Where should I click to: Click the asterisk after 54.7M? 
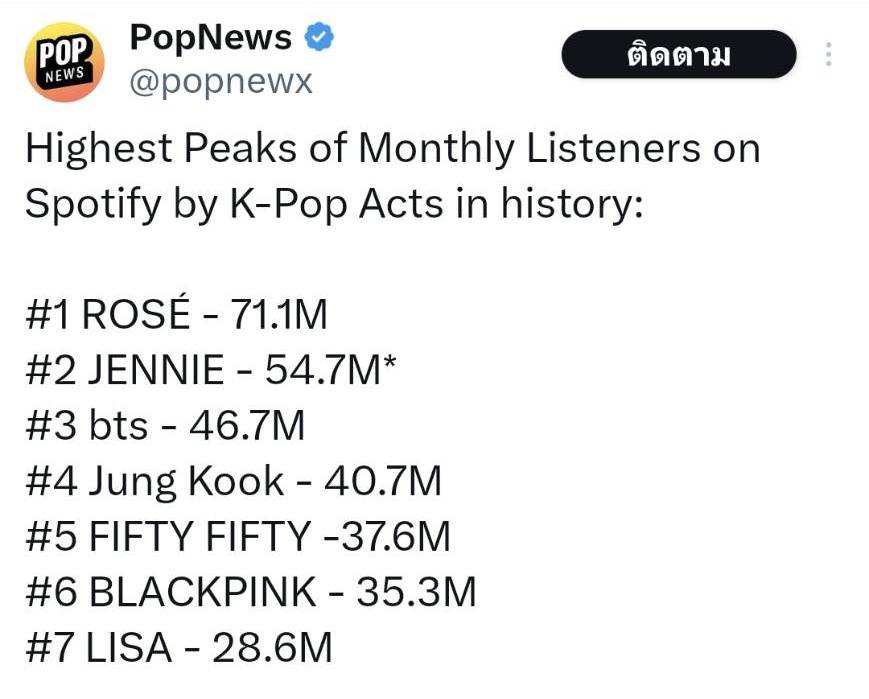[391, 366]
